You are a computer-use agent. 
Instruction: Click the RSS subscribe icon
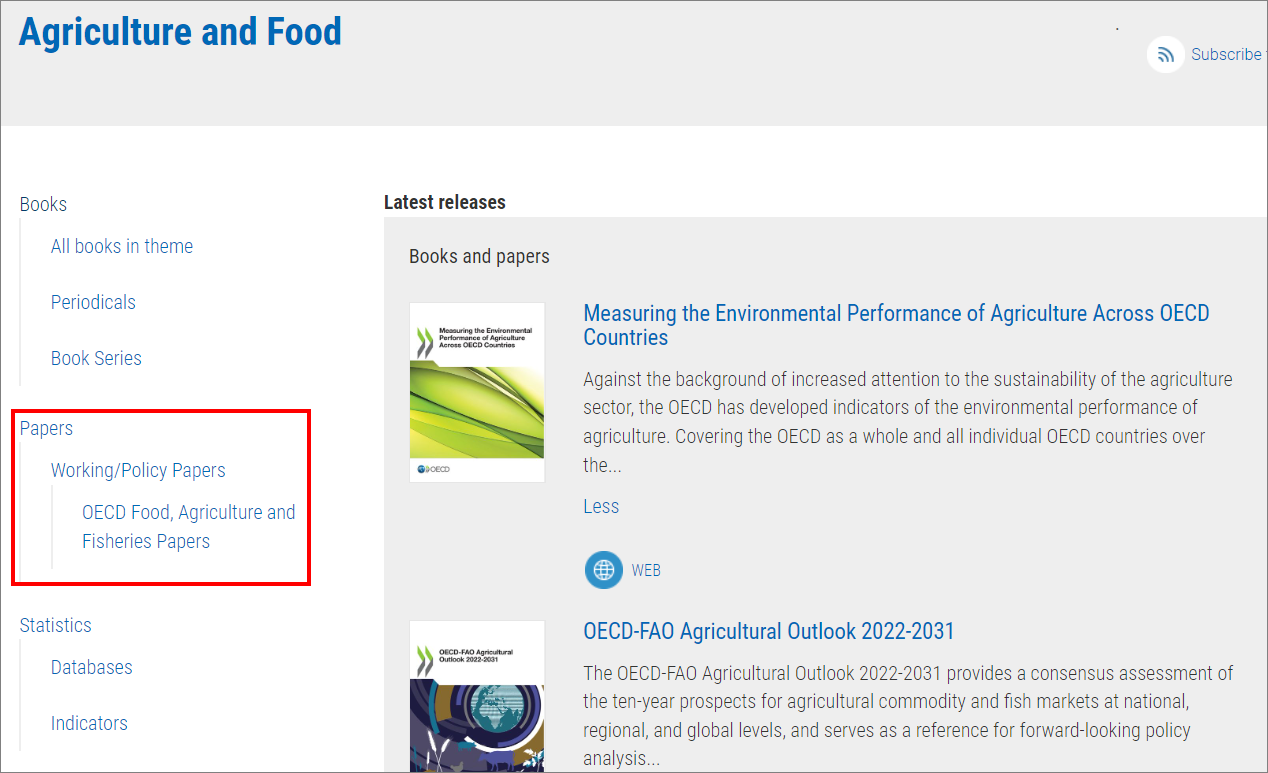tap(1165, 54)
